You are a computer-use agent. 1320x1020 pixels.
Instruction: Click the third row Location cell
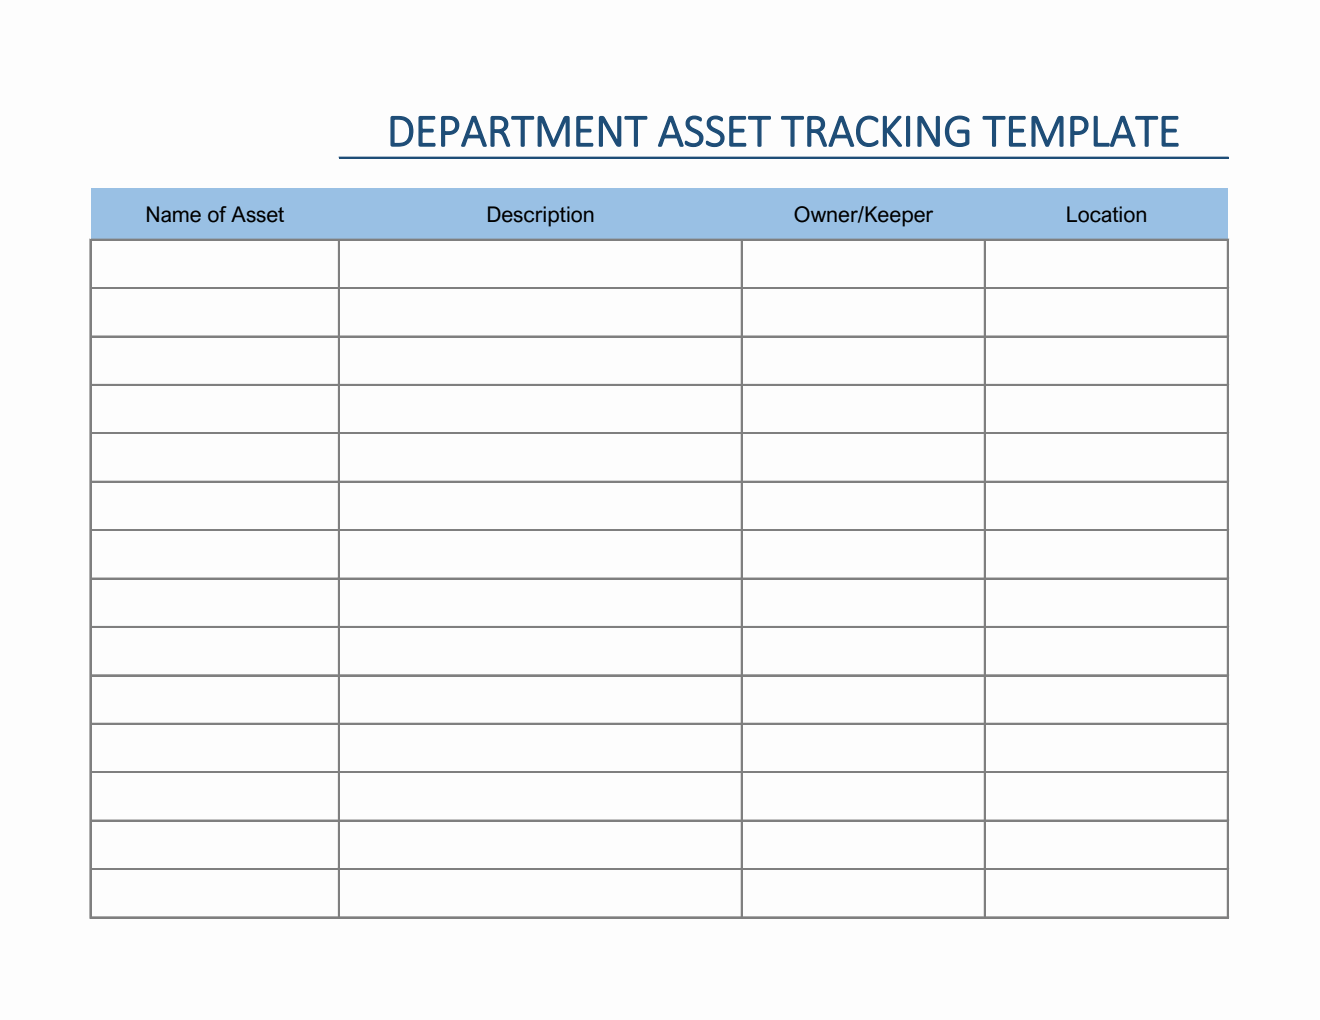point(1106,360)
